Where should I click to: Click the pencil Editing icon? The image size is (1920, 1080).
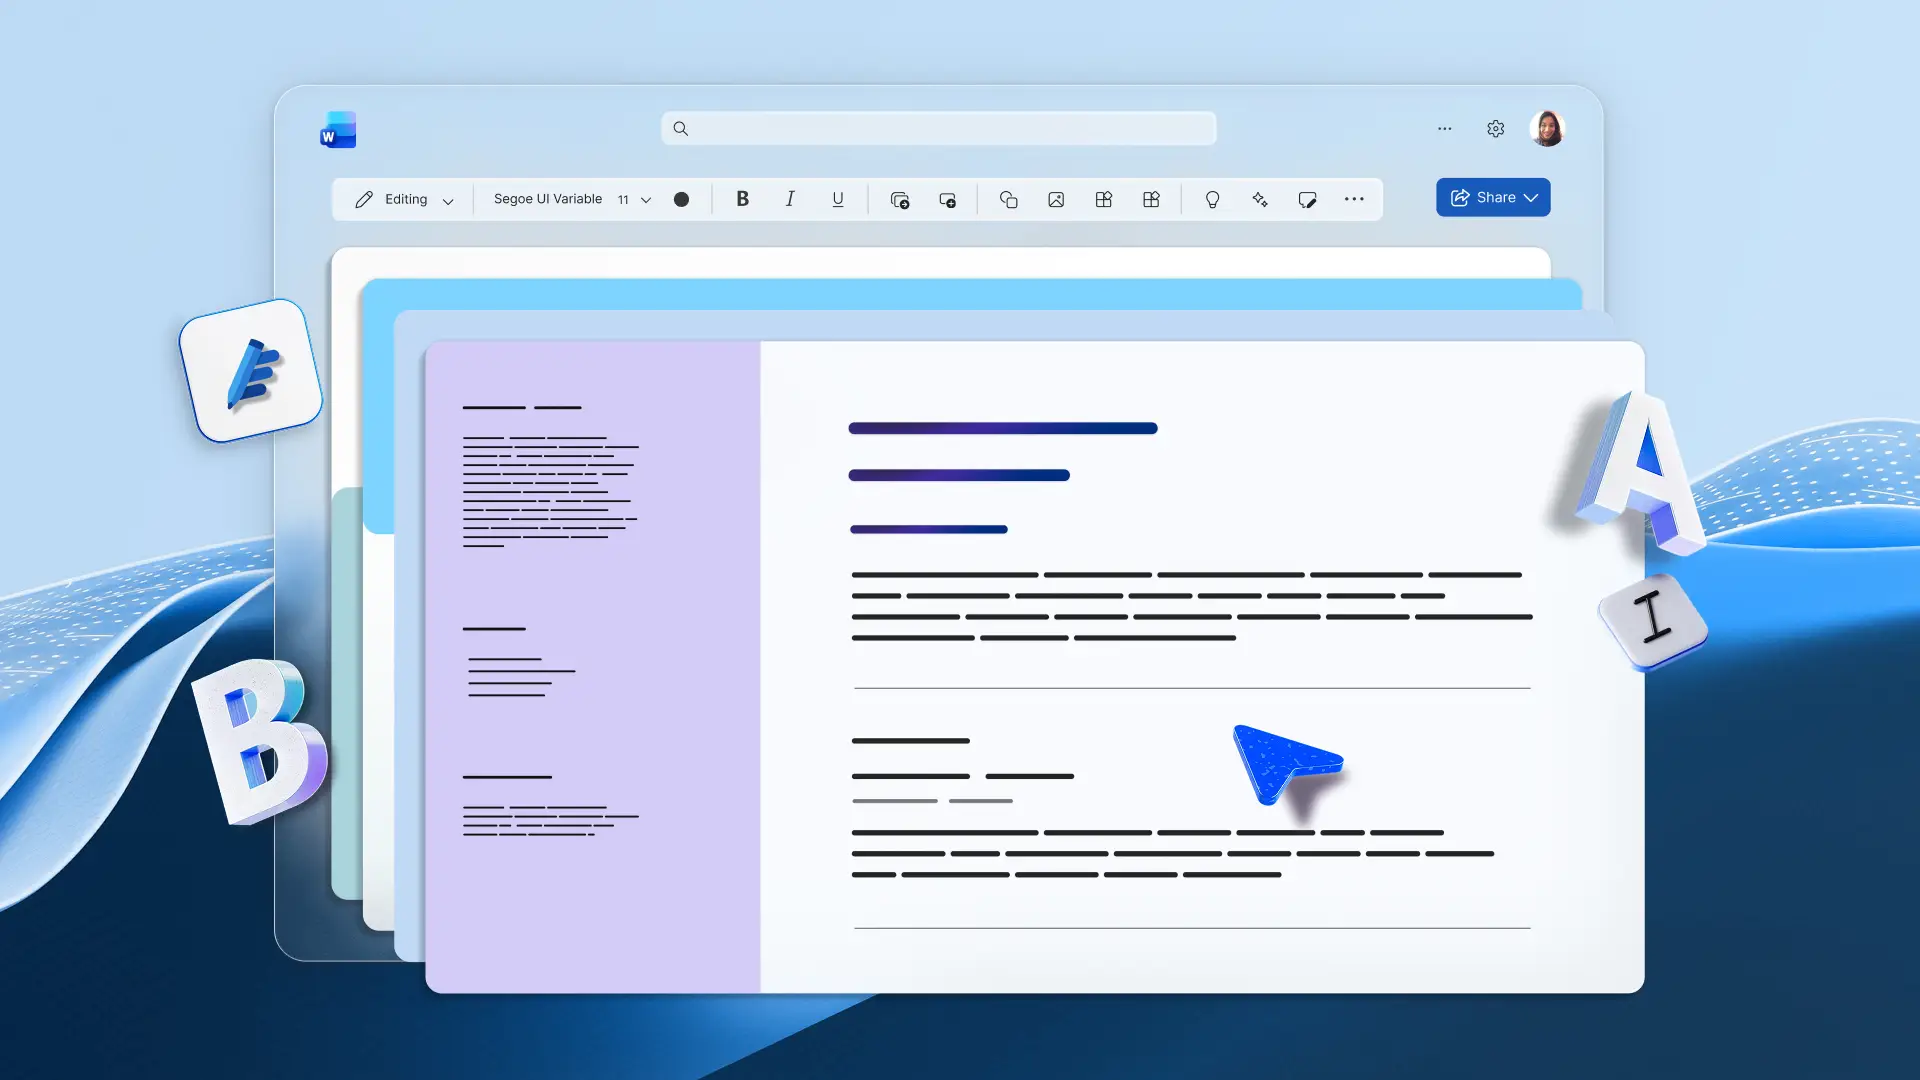(x=364, y=199)
